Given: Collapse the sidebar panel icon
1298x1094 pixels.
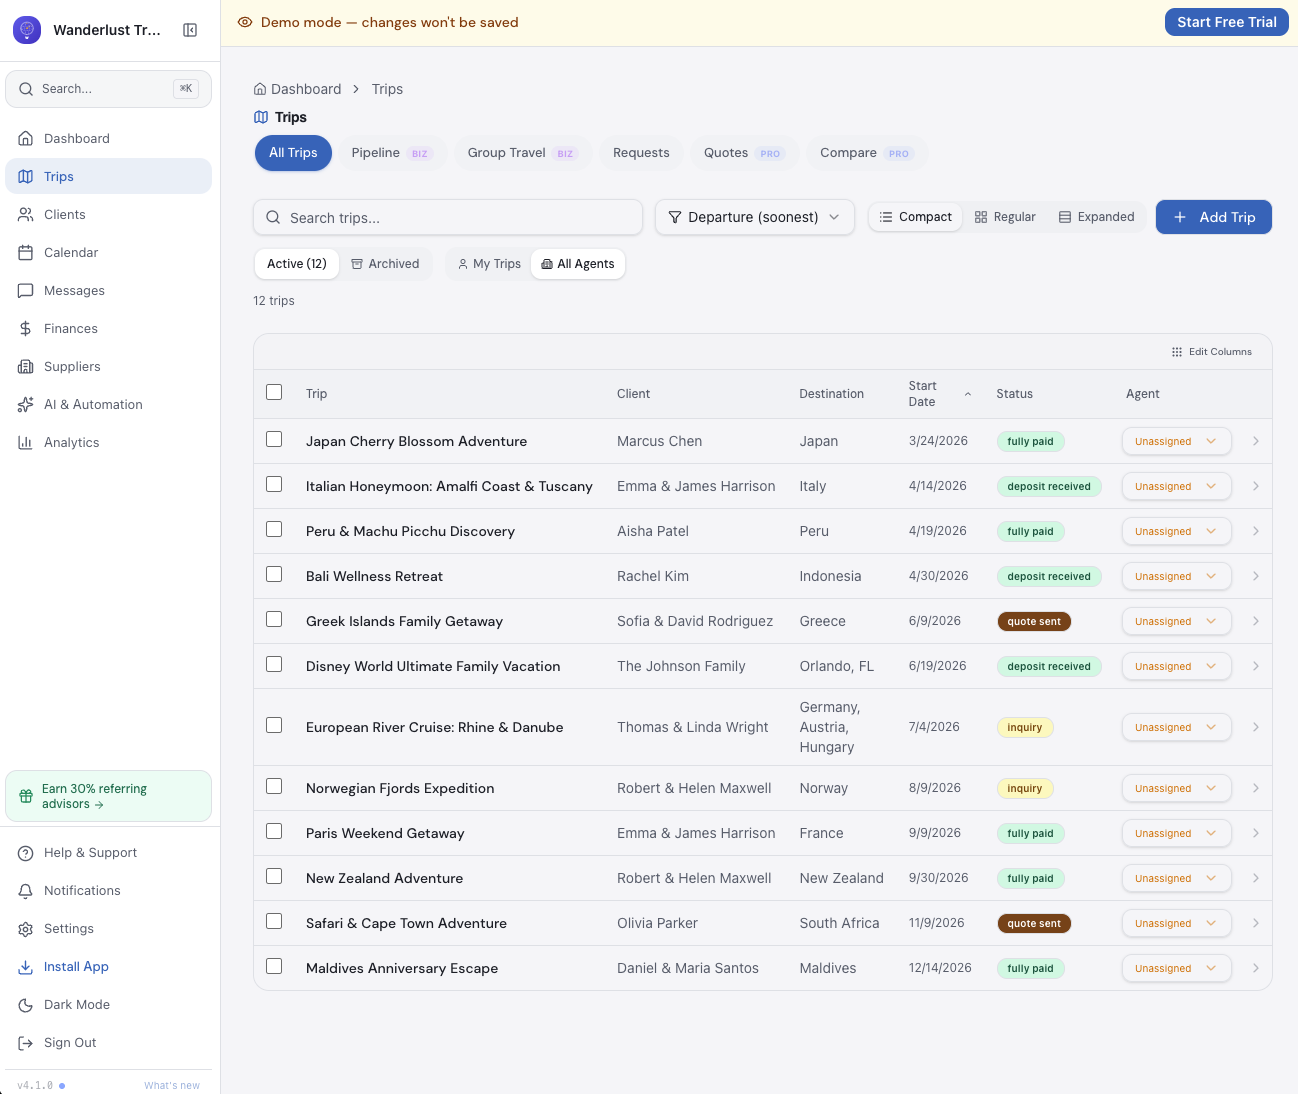Looking at the screenshot, I should tap(190, 30).
